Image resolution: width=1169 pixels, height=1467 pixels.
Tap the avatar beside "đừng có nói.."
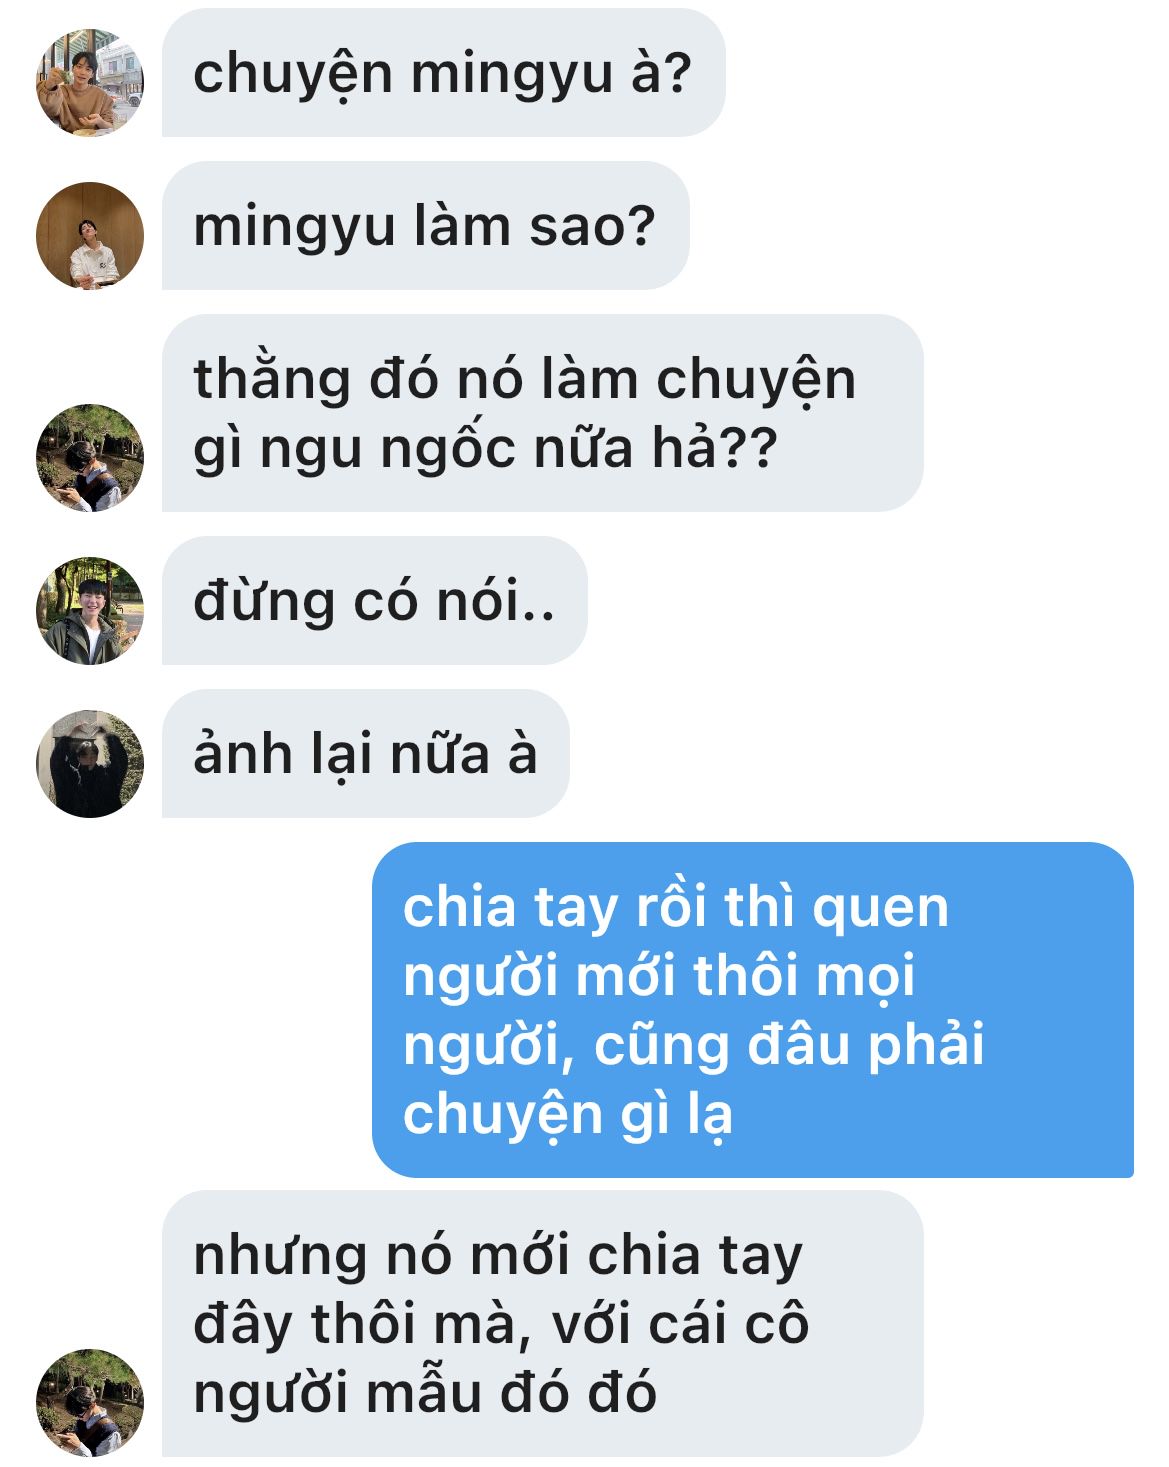point(90,611)
